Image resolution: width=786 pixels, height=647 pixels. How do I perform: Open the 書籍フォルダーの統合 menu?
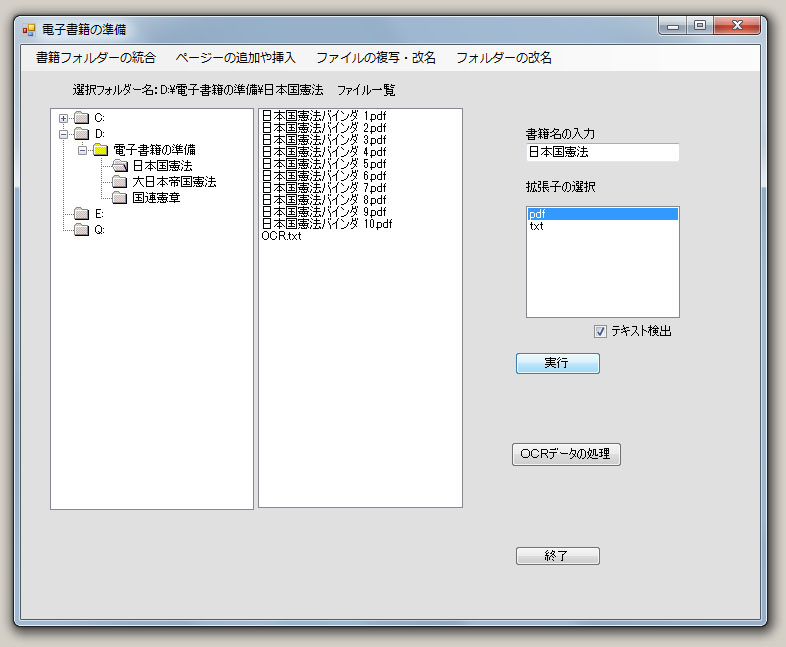pyautogui.click(x=95, y=58)
